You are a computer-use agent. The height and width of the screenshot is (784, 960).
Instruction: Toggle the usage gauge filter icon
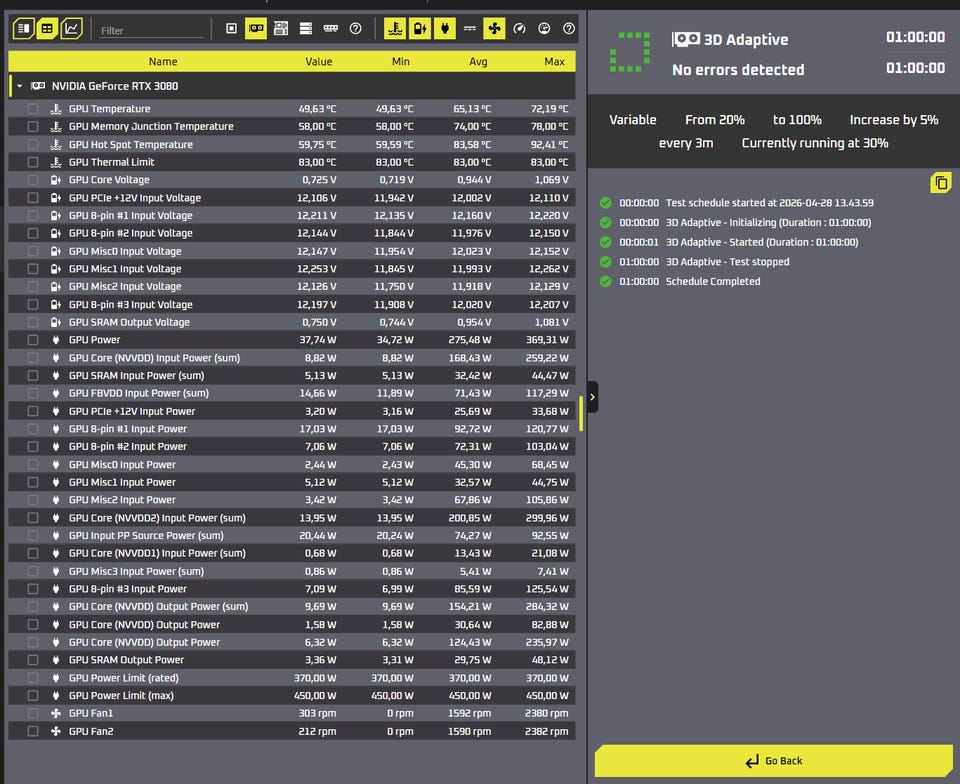(x=544, y=28)
